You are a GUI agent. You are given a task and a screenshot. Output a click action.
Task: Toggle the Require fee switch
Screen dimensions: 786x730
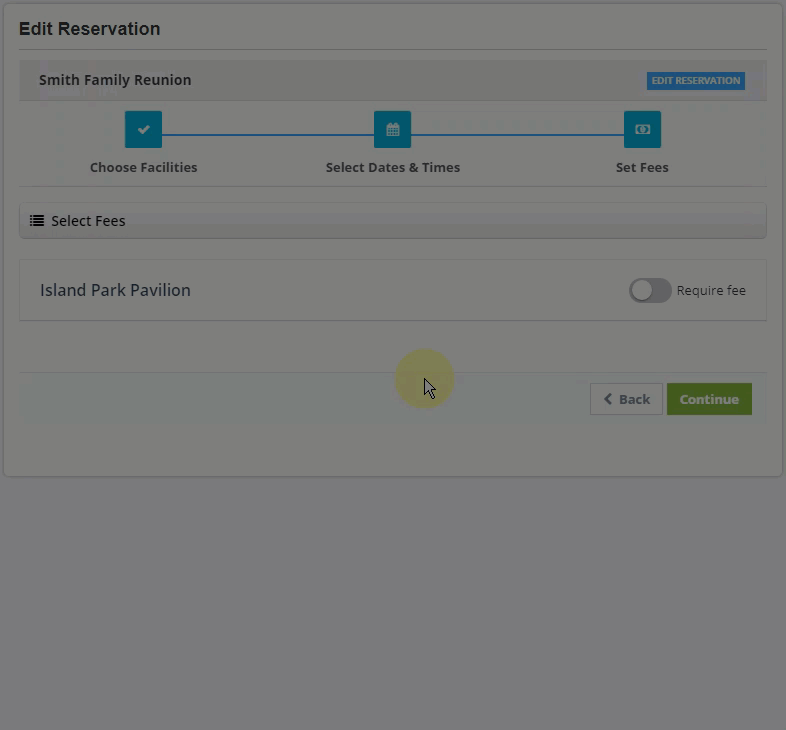point(650,290)
